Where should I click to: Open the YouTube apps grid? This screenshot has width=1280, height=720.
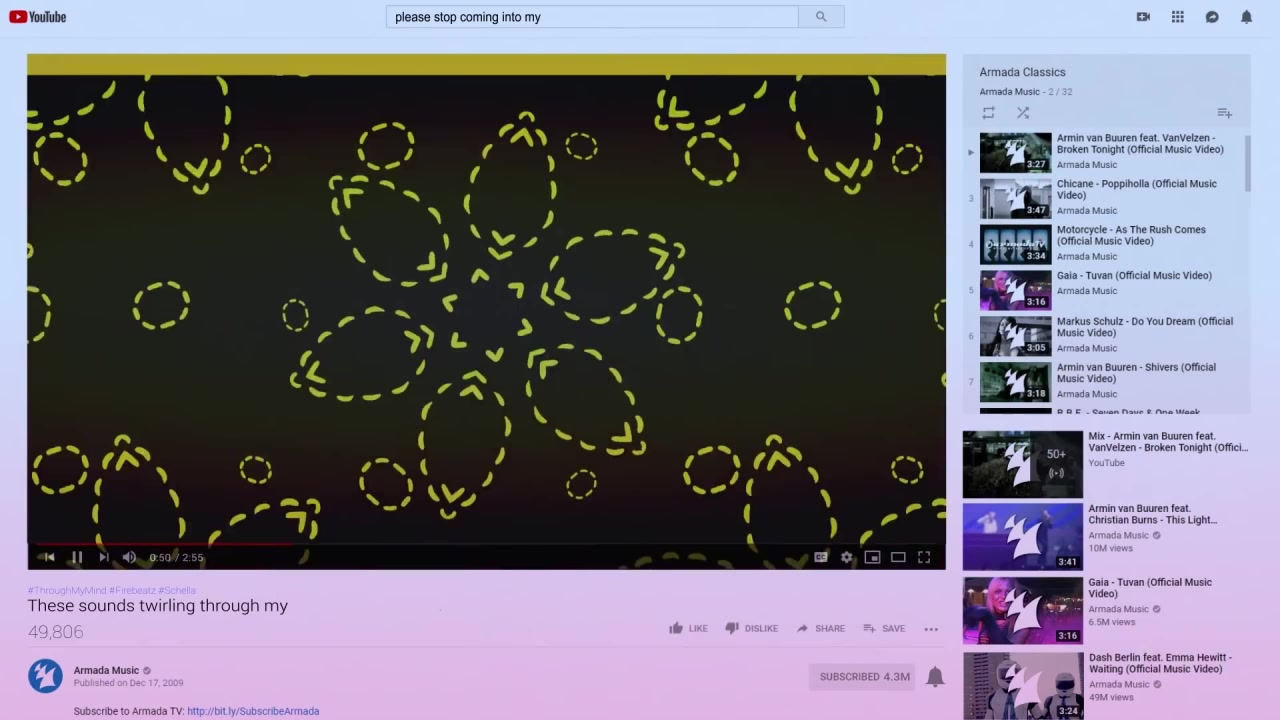click(1178, 17)
